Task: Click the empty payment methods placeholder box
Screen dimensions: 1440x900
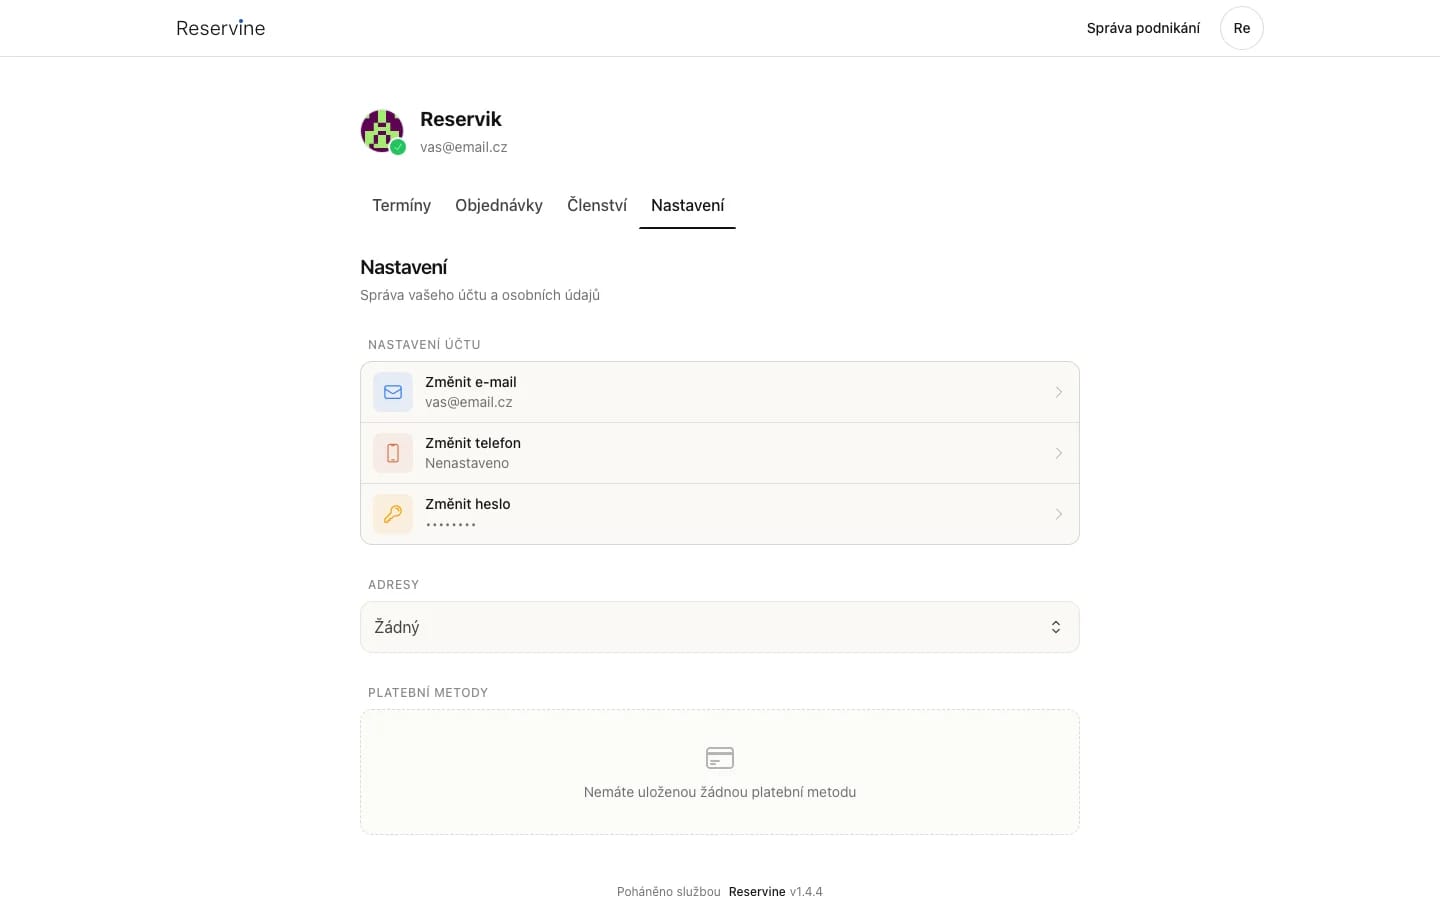Action: (x=720, y=772)
